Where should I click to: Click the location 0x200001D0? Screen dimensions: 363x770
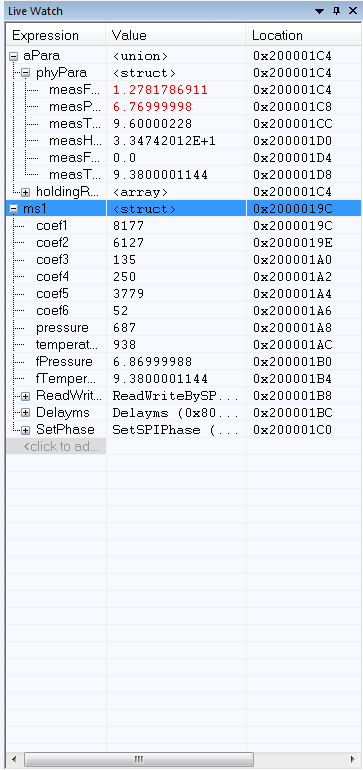coord(292,141)
